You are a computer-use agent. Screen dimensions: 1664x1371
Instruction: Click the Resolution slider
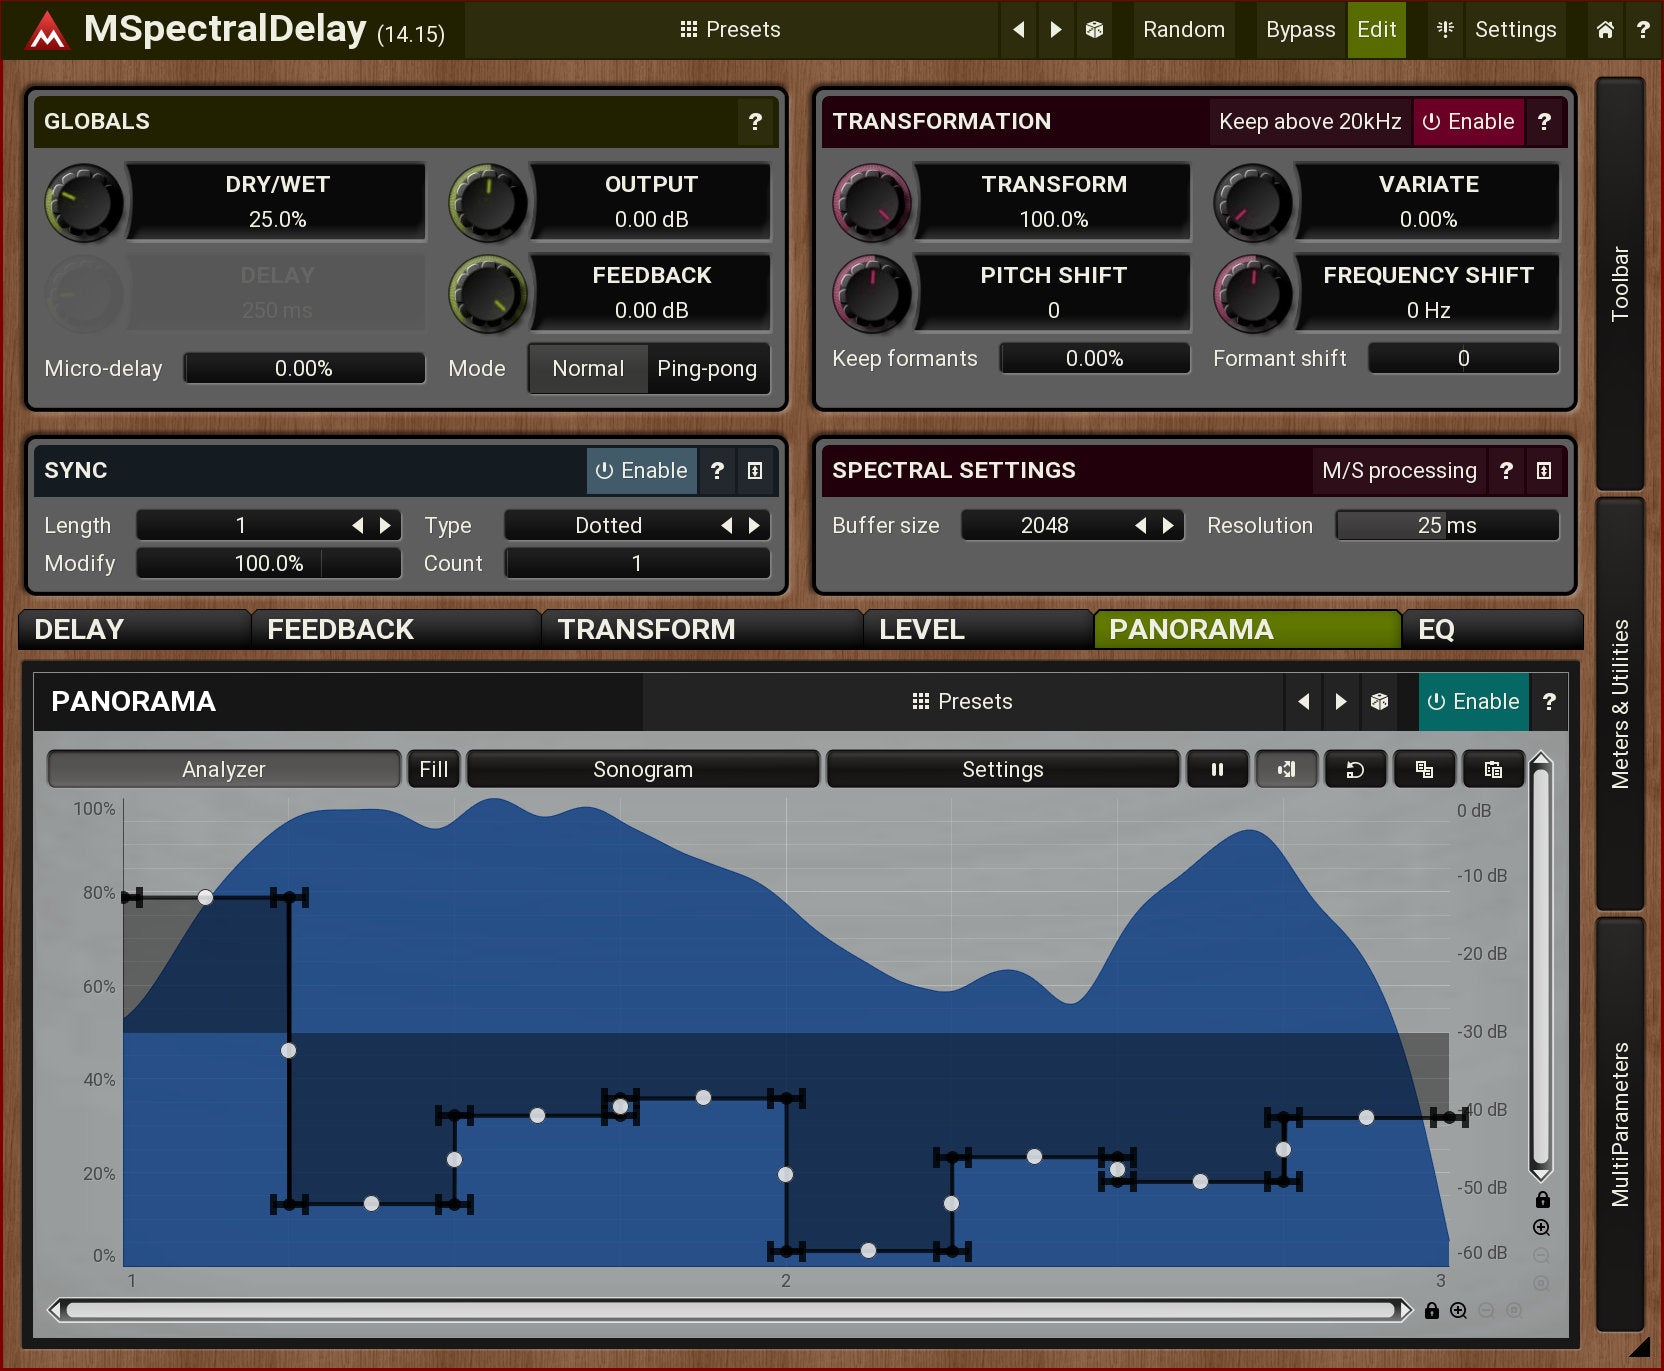1446,526
